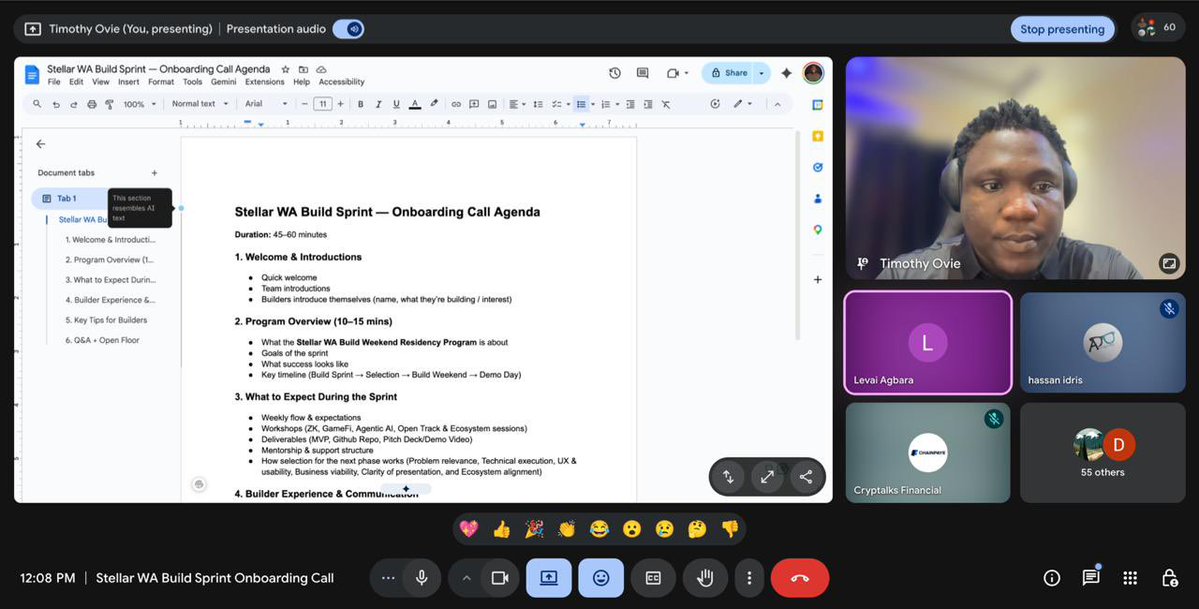Send the clapping hands reaction
The width and height of the screenshot is (1199, 609).
567,529
